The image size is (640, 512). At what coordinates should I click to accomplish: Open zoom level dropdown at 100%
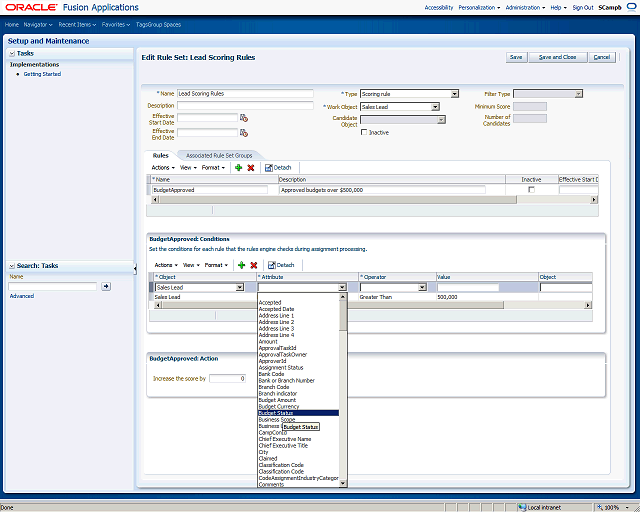(627, 508)
